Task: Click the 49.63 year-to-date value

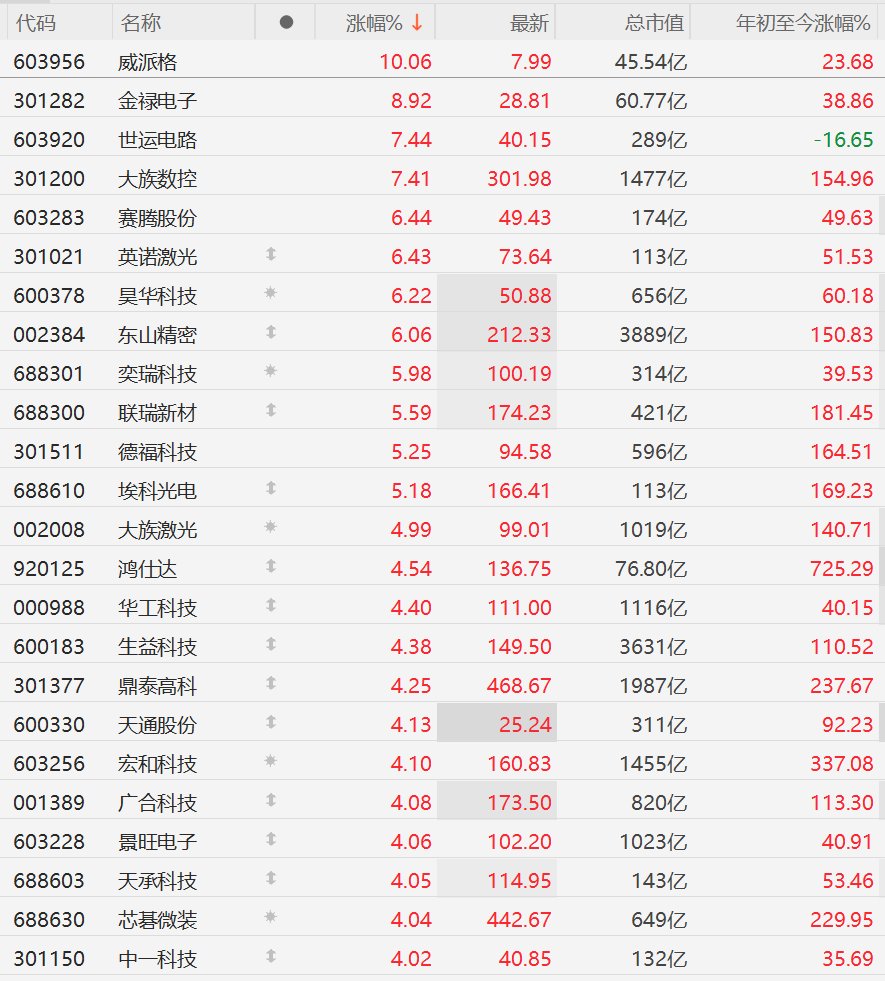Action: (x=847, y=218)
